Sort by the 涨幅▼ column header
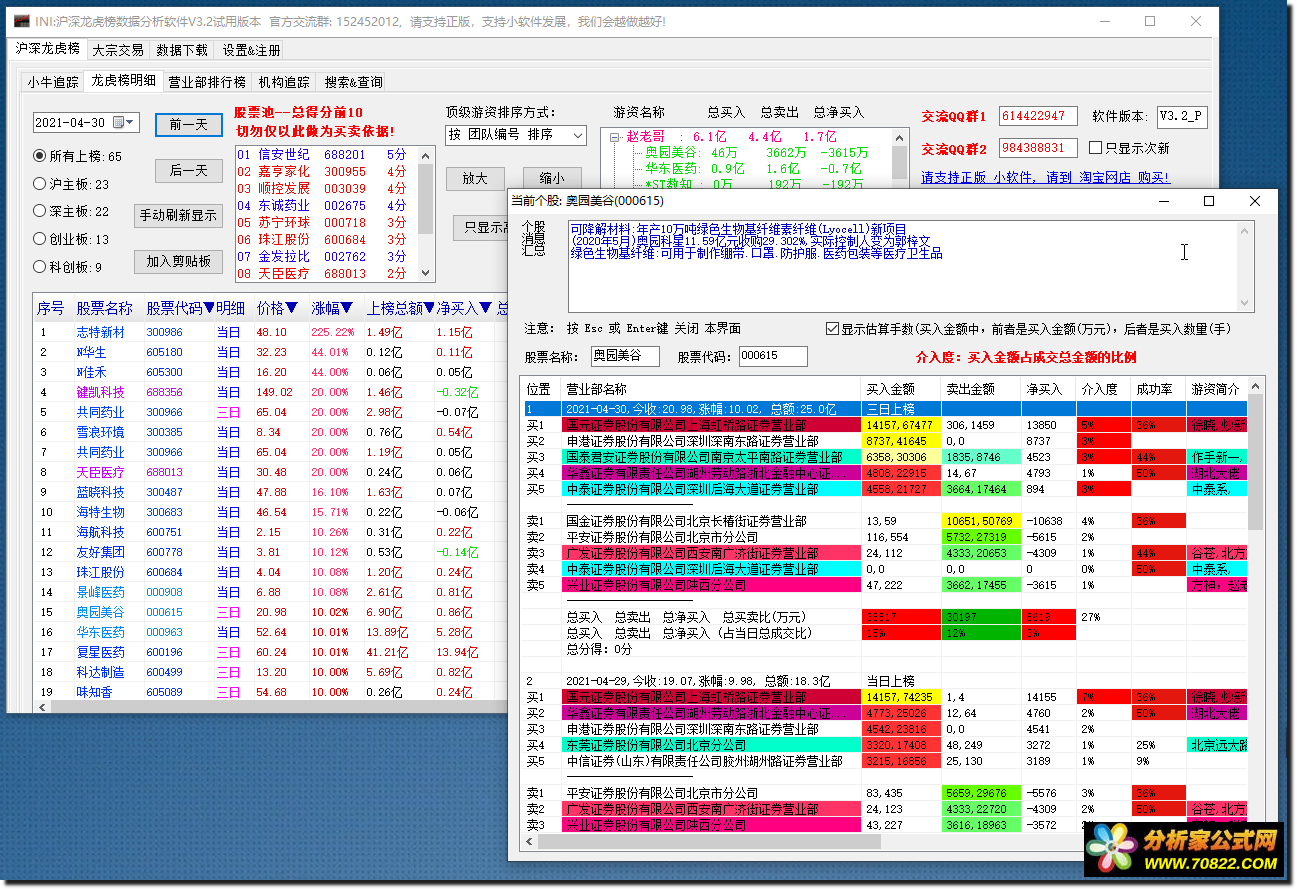Viewport: 1297px width, 889px height. pos(331,308)
